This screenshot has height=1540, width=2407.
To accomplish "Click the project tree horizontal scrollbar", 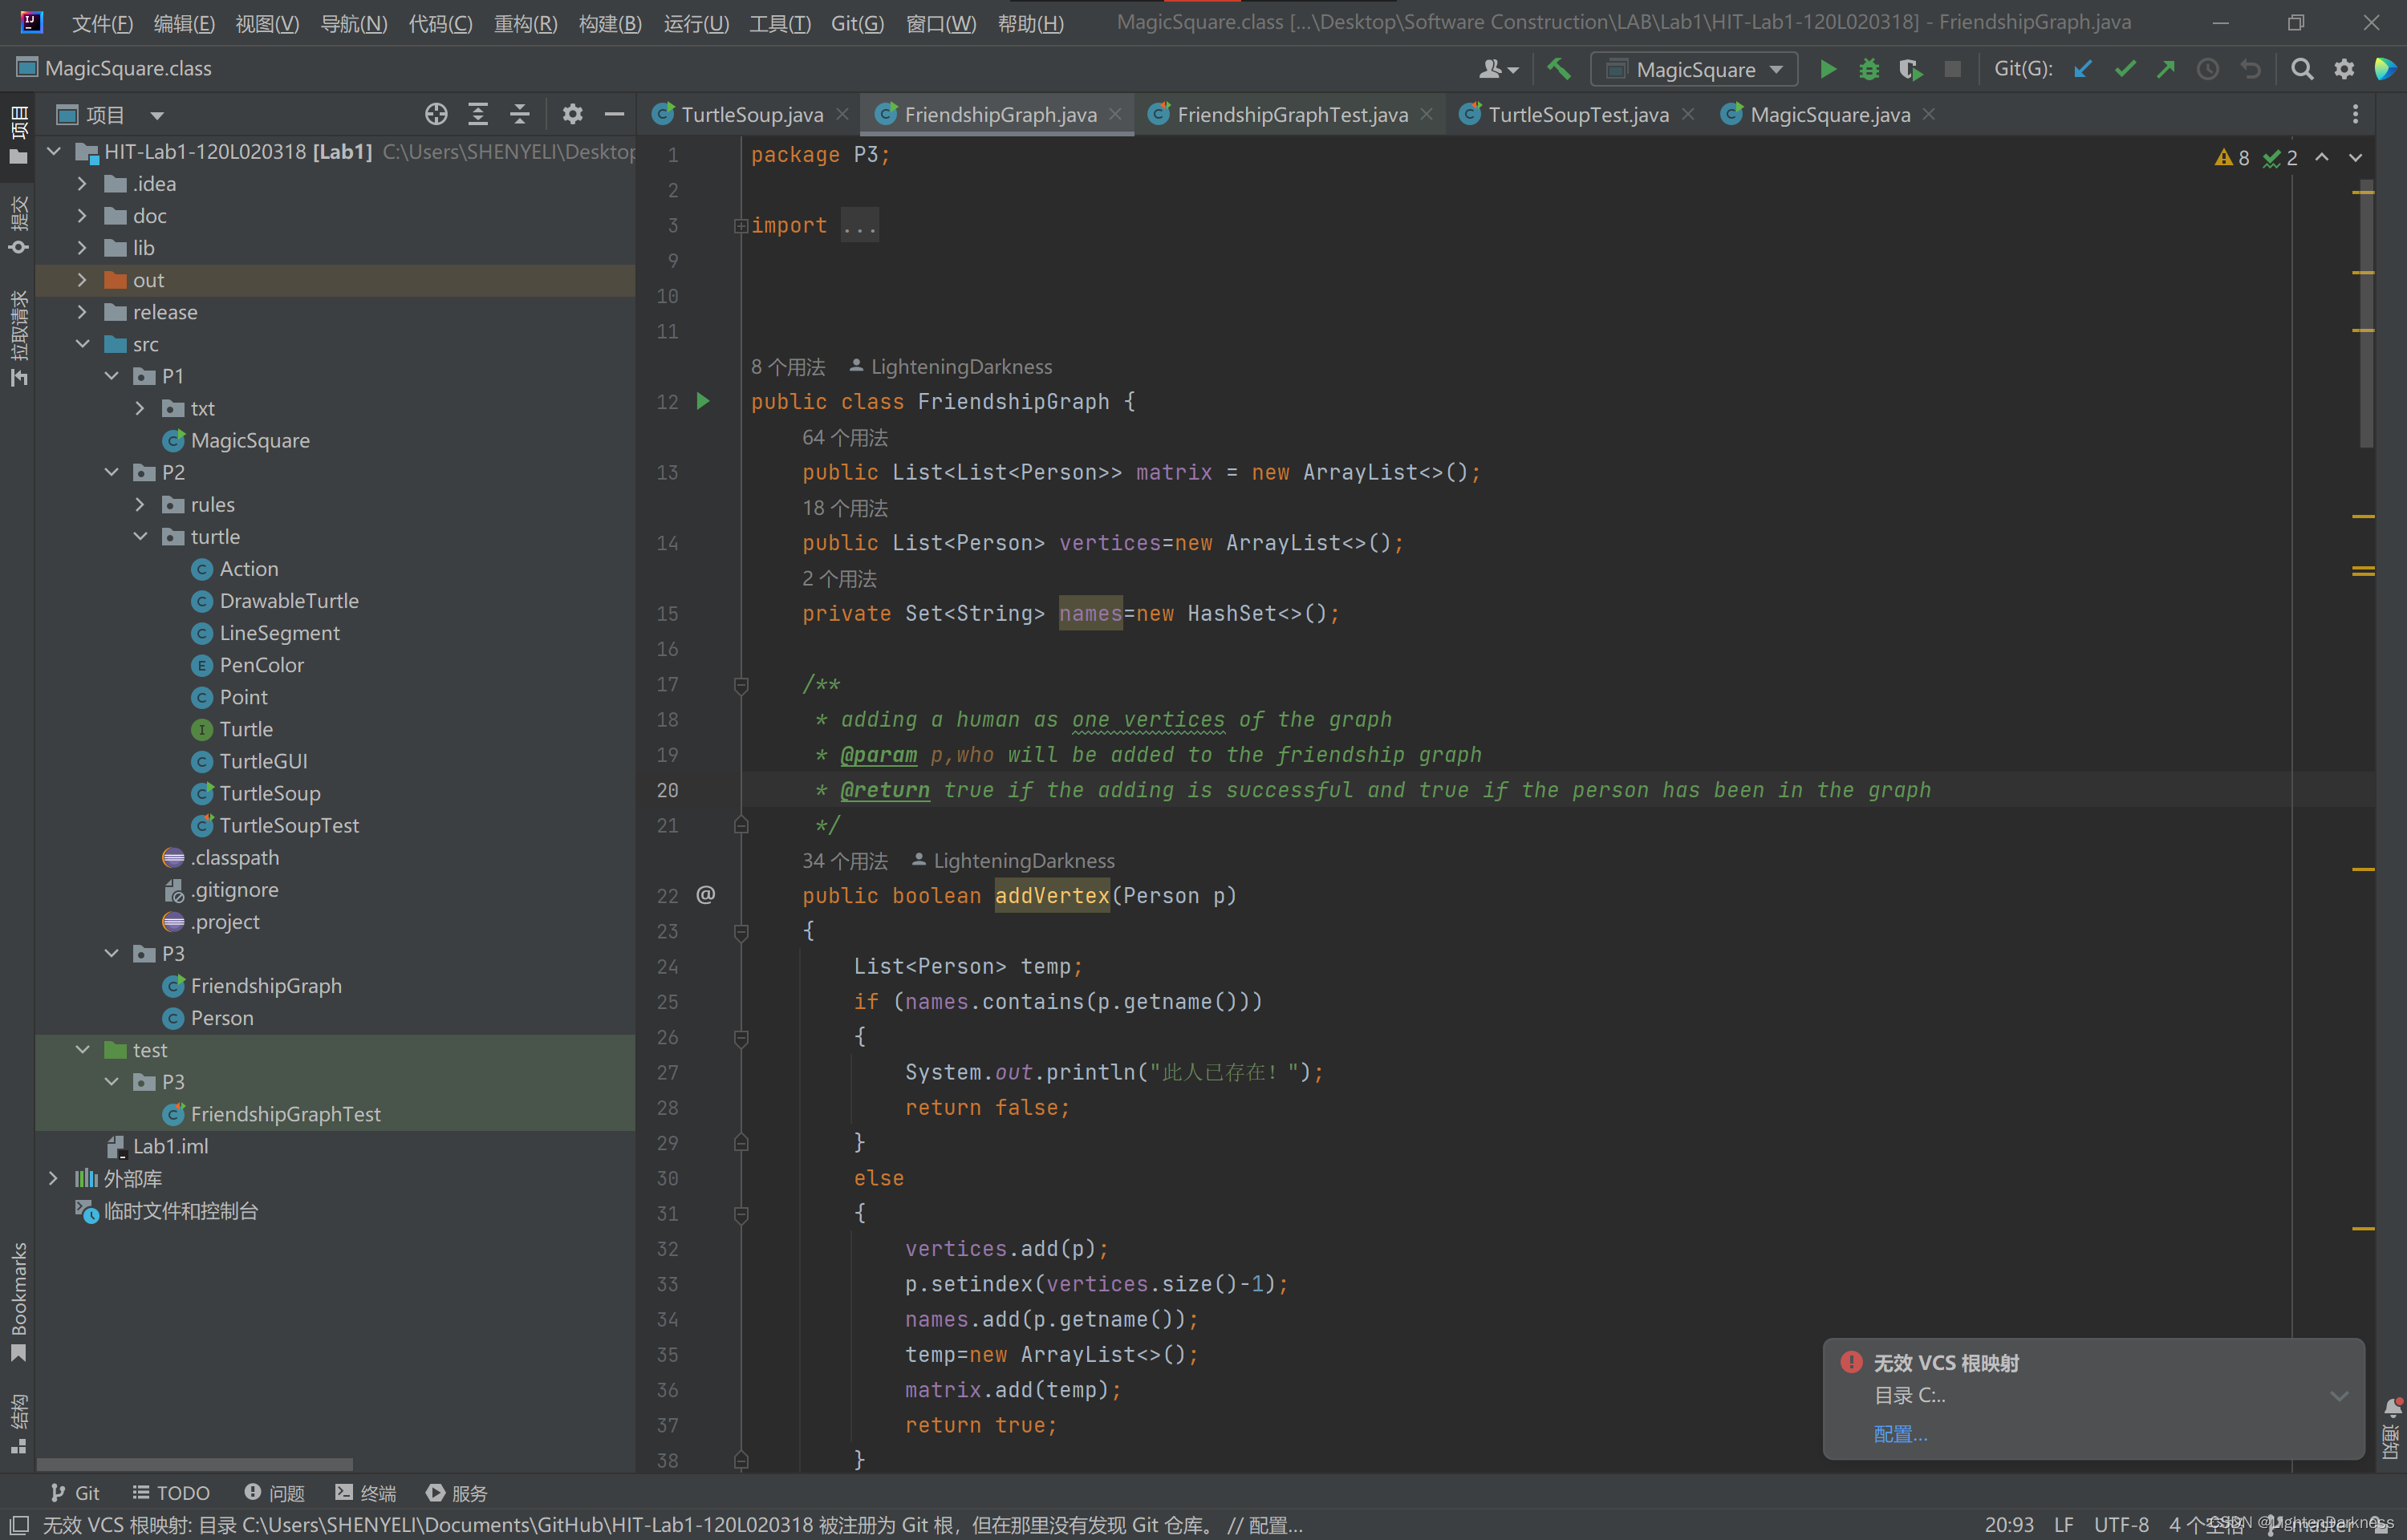I will pos(195,1464).
